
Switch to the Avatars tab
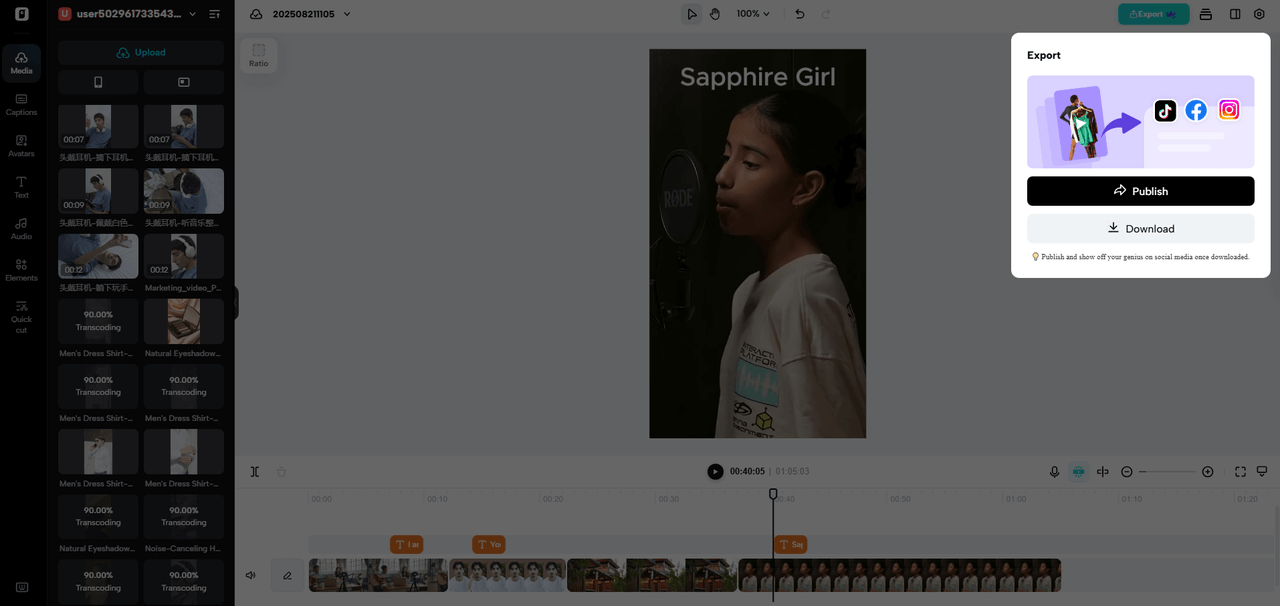tap(21, 146)
